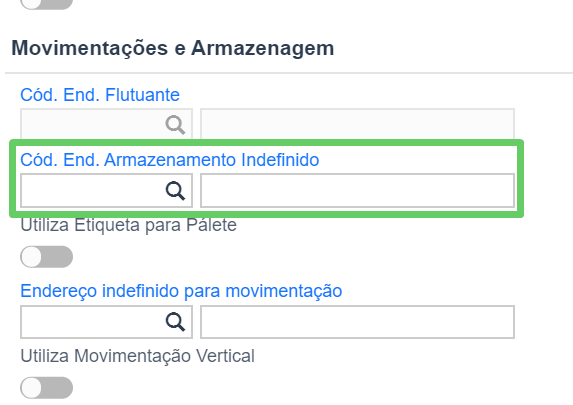Screen dimensions: 573x405
Task: Open the Cód. End. Flutuante link label
Action: point(100,95)
